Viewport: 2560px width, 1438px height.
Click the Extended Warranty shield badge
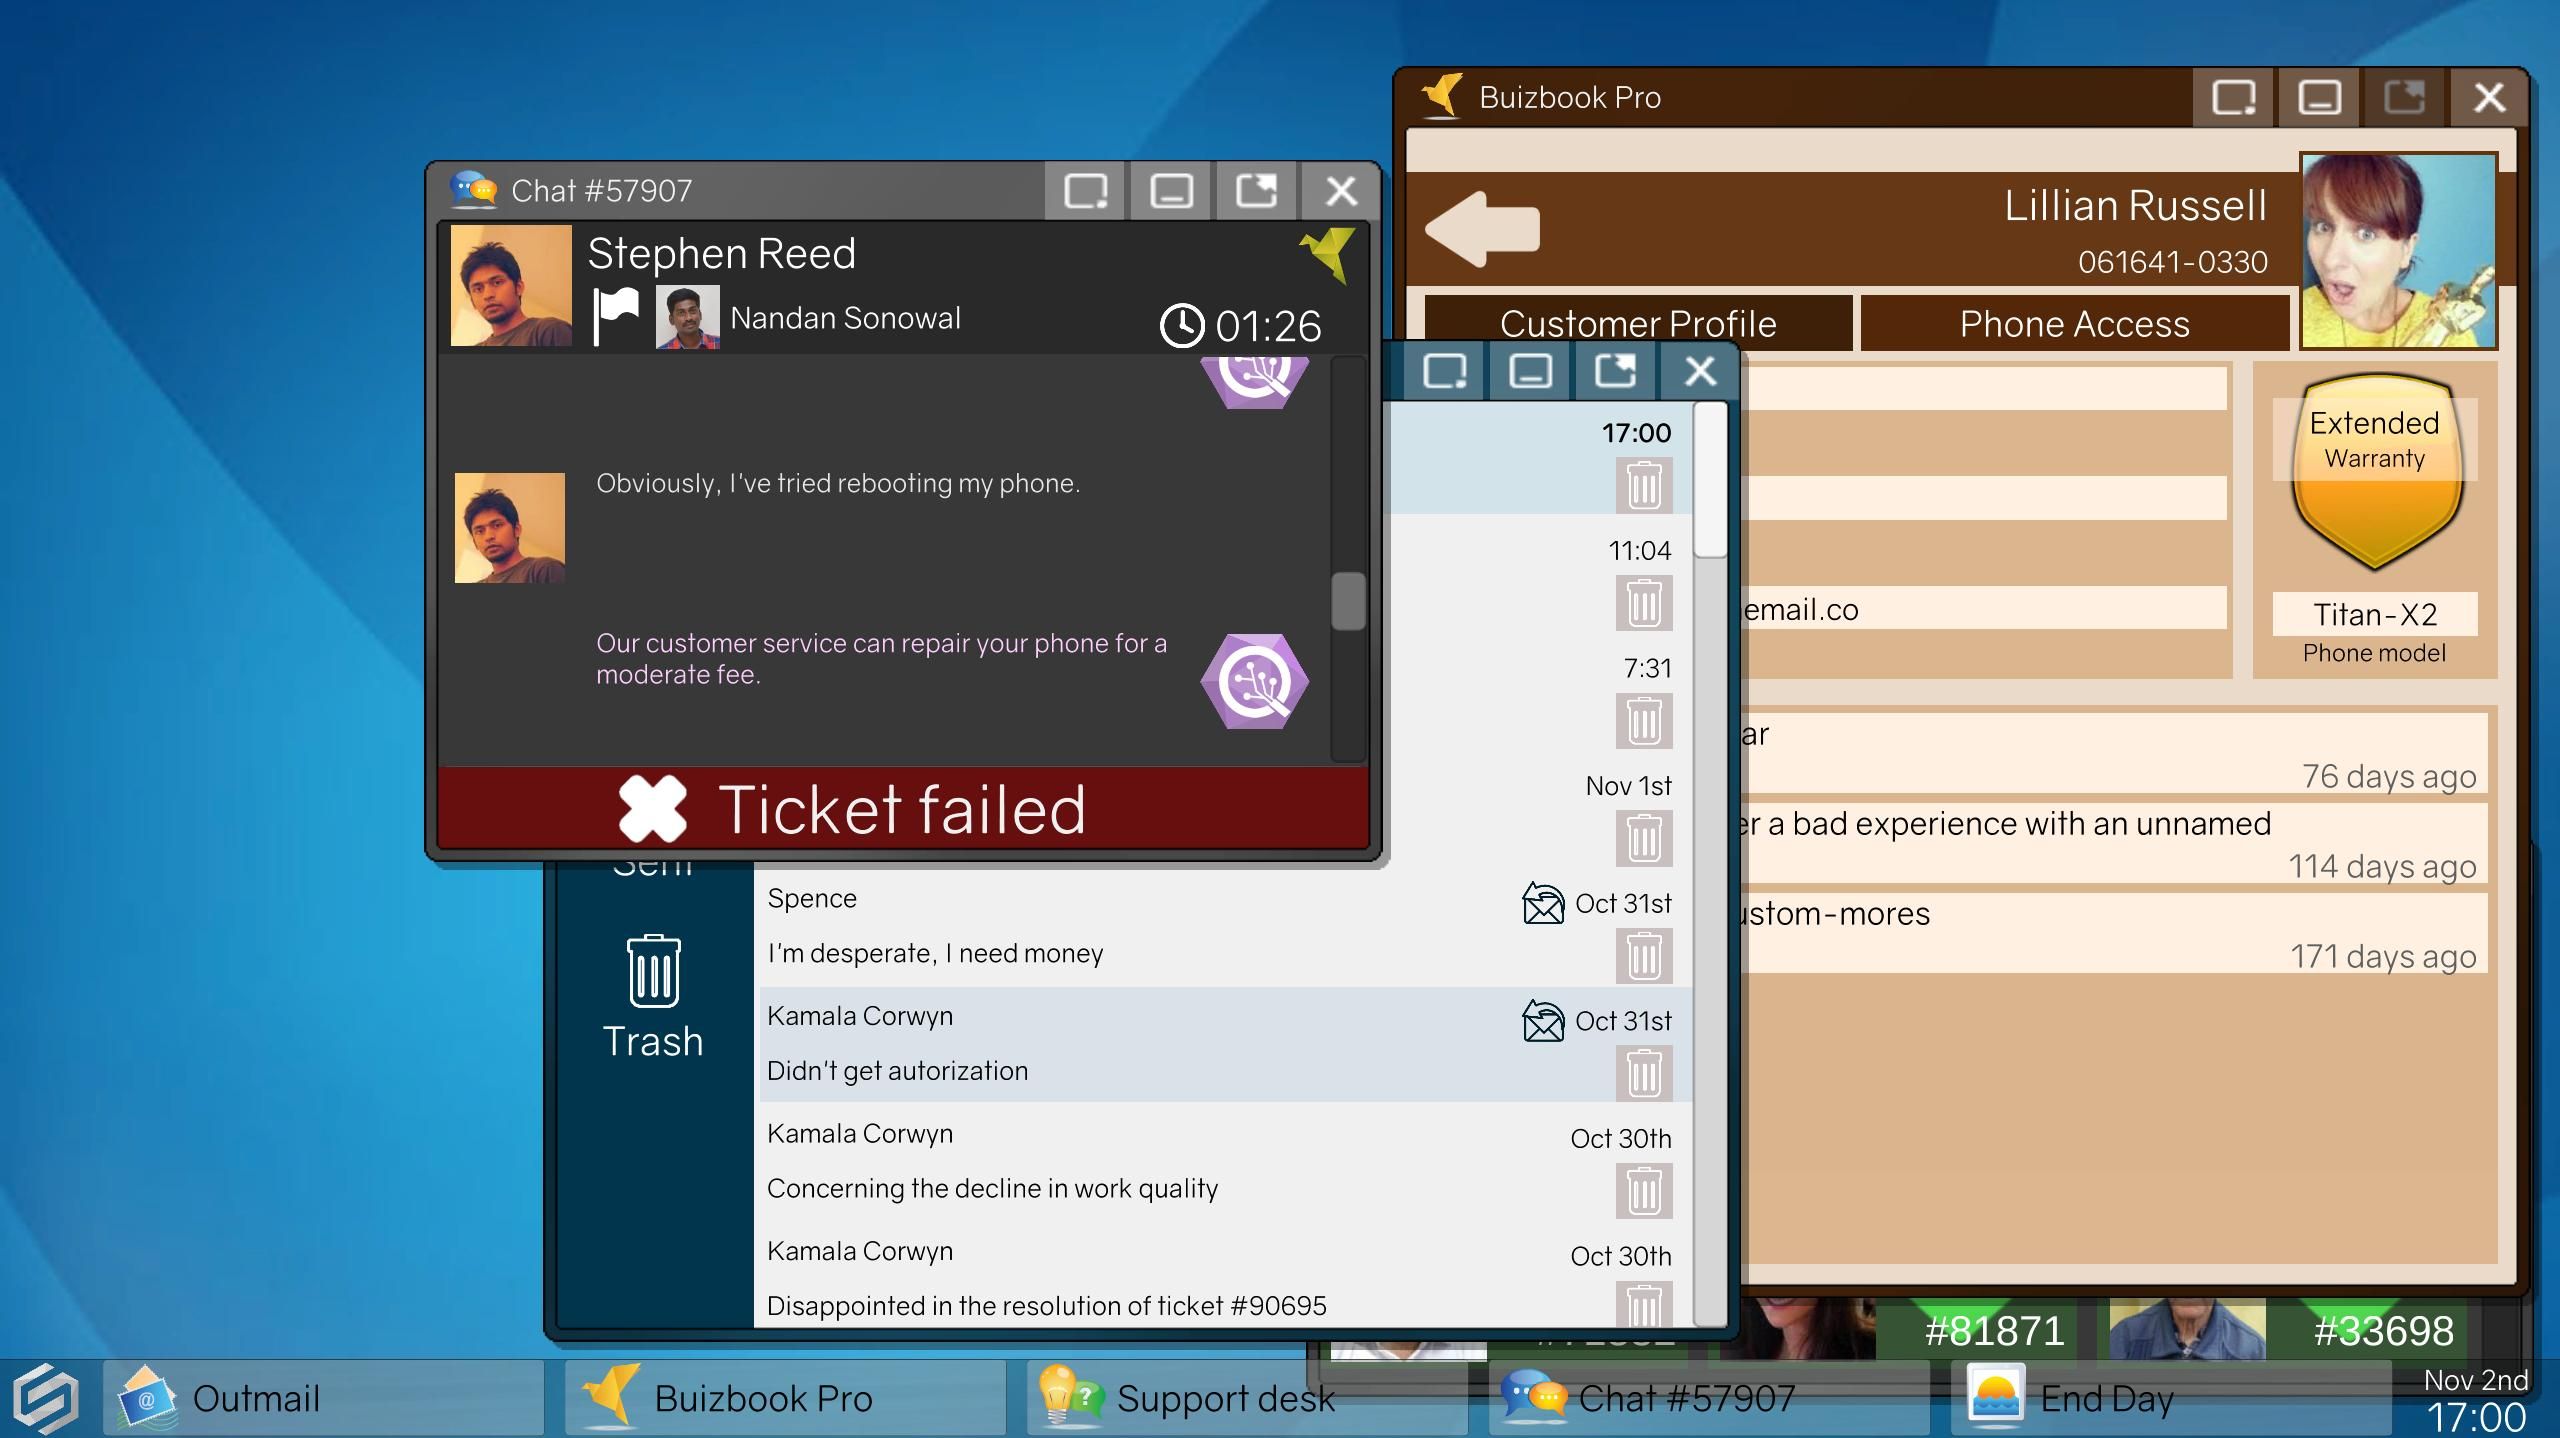(2375, 472)
